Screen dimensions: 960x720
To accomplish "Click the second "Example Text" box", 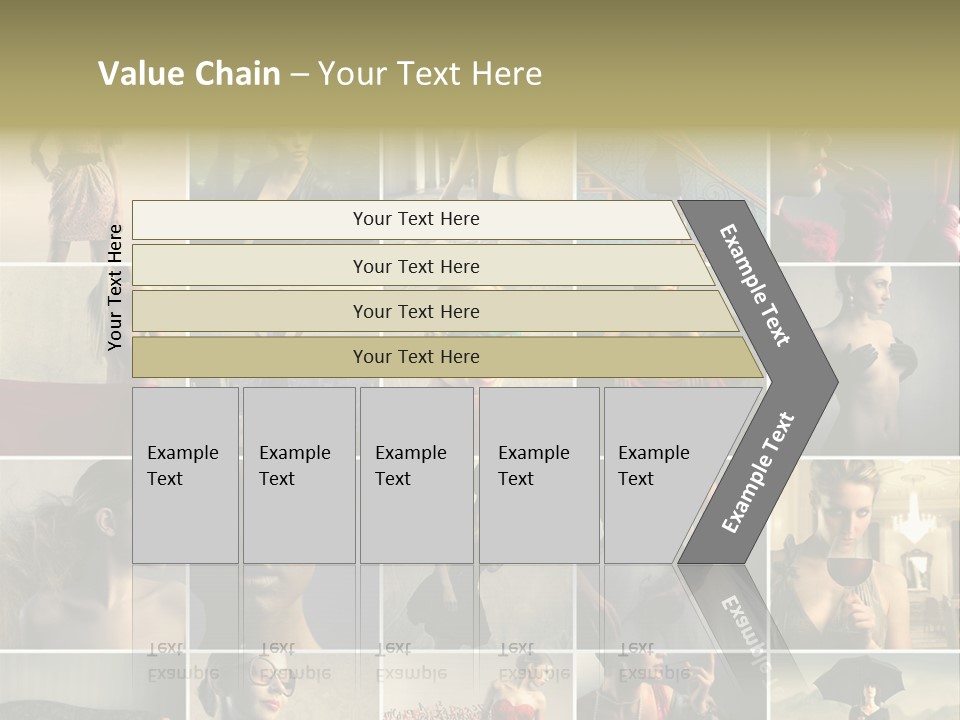I will coord(298,475).
